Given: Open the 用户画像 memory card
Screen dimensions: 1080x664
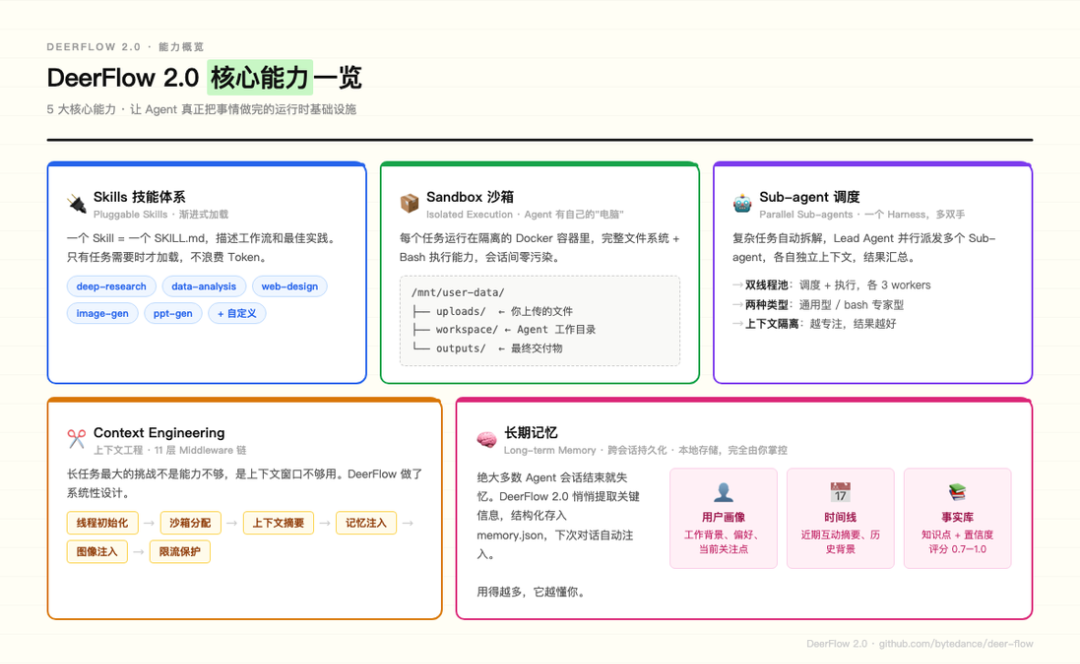Looking at the screenshot, I should click(x=723, y=519).
